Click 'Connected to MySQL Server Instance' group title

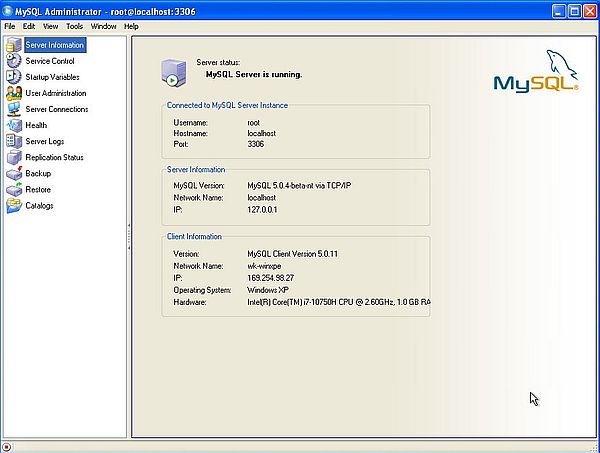pyautogui.click(x=227, y=105)
